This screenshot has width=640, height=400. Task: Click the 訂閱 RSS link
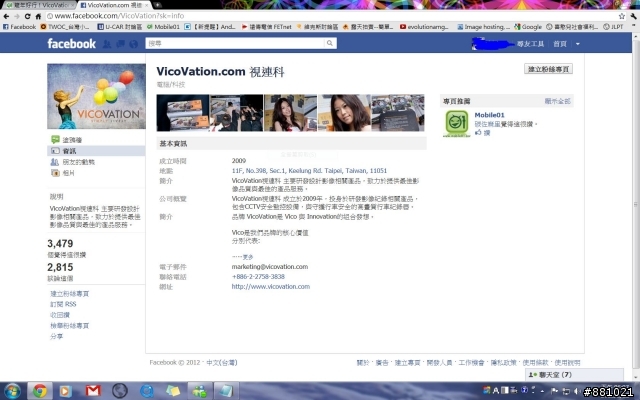[63, 304]
